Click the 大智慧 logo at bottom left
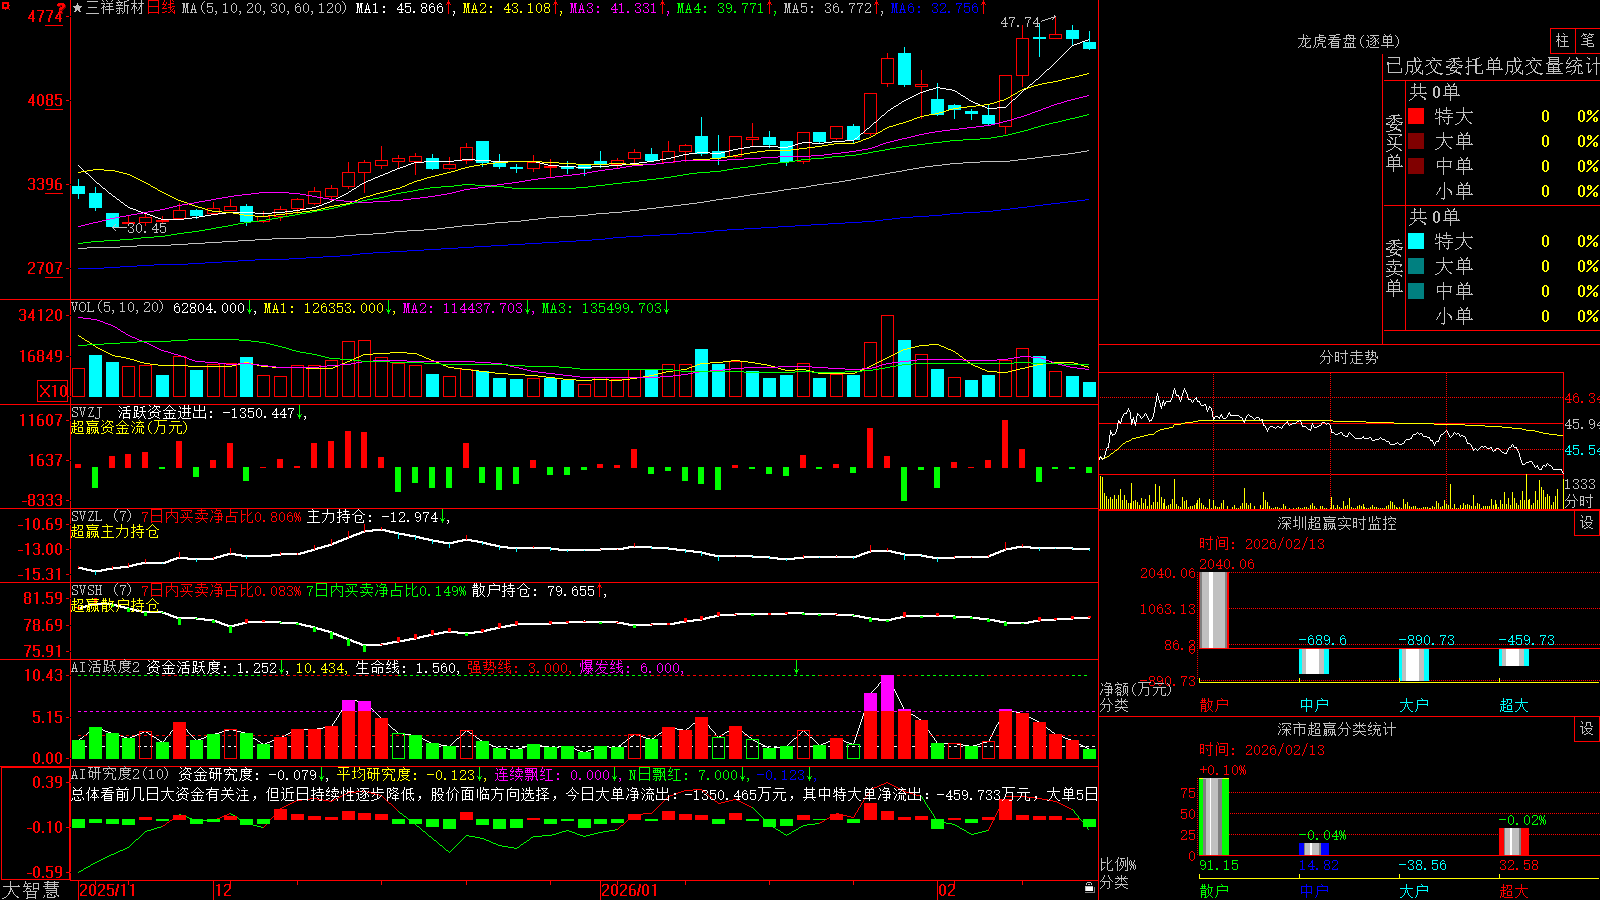1600x900 pixels. 31,890
